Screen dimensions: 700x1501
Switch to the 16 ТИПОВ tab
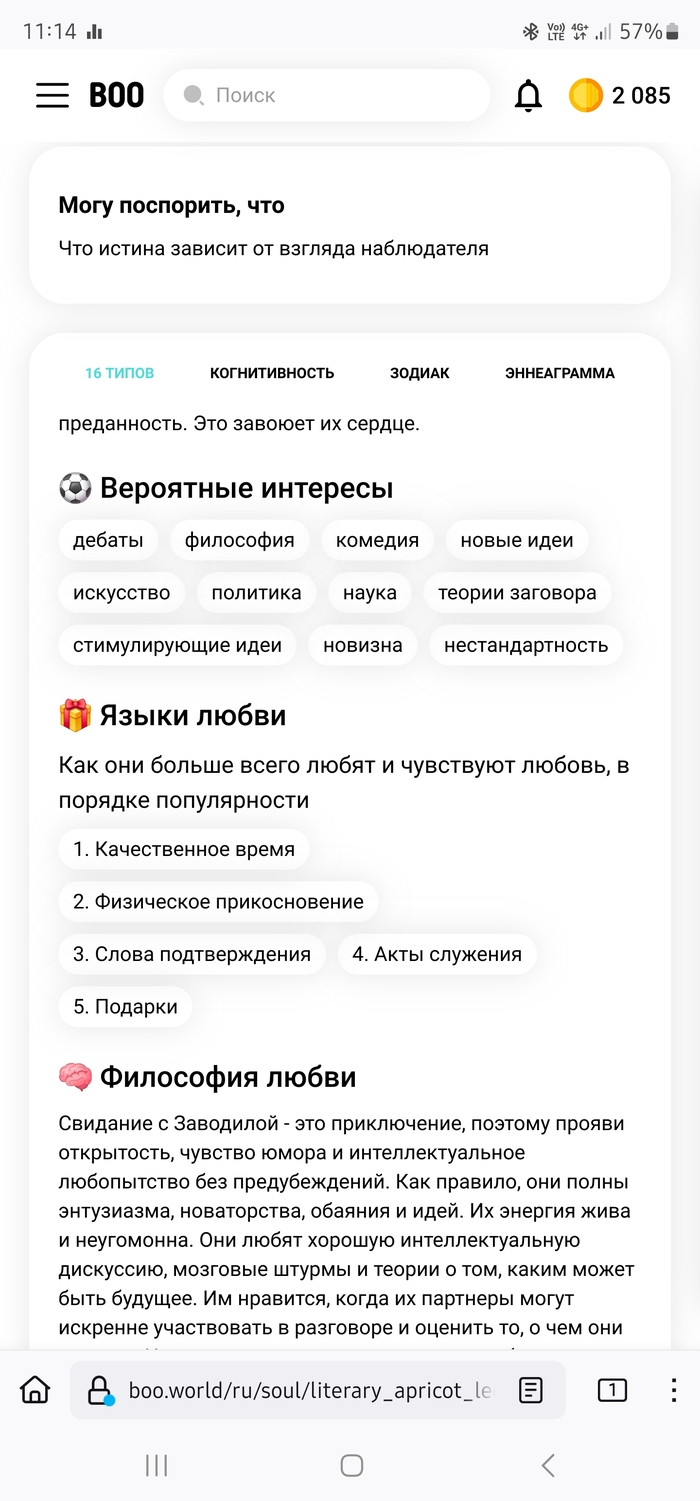pos(119,373)
